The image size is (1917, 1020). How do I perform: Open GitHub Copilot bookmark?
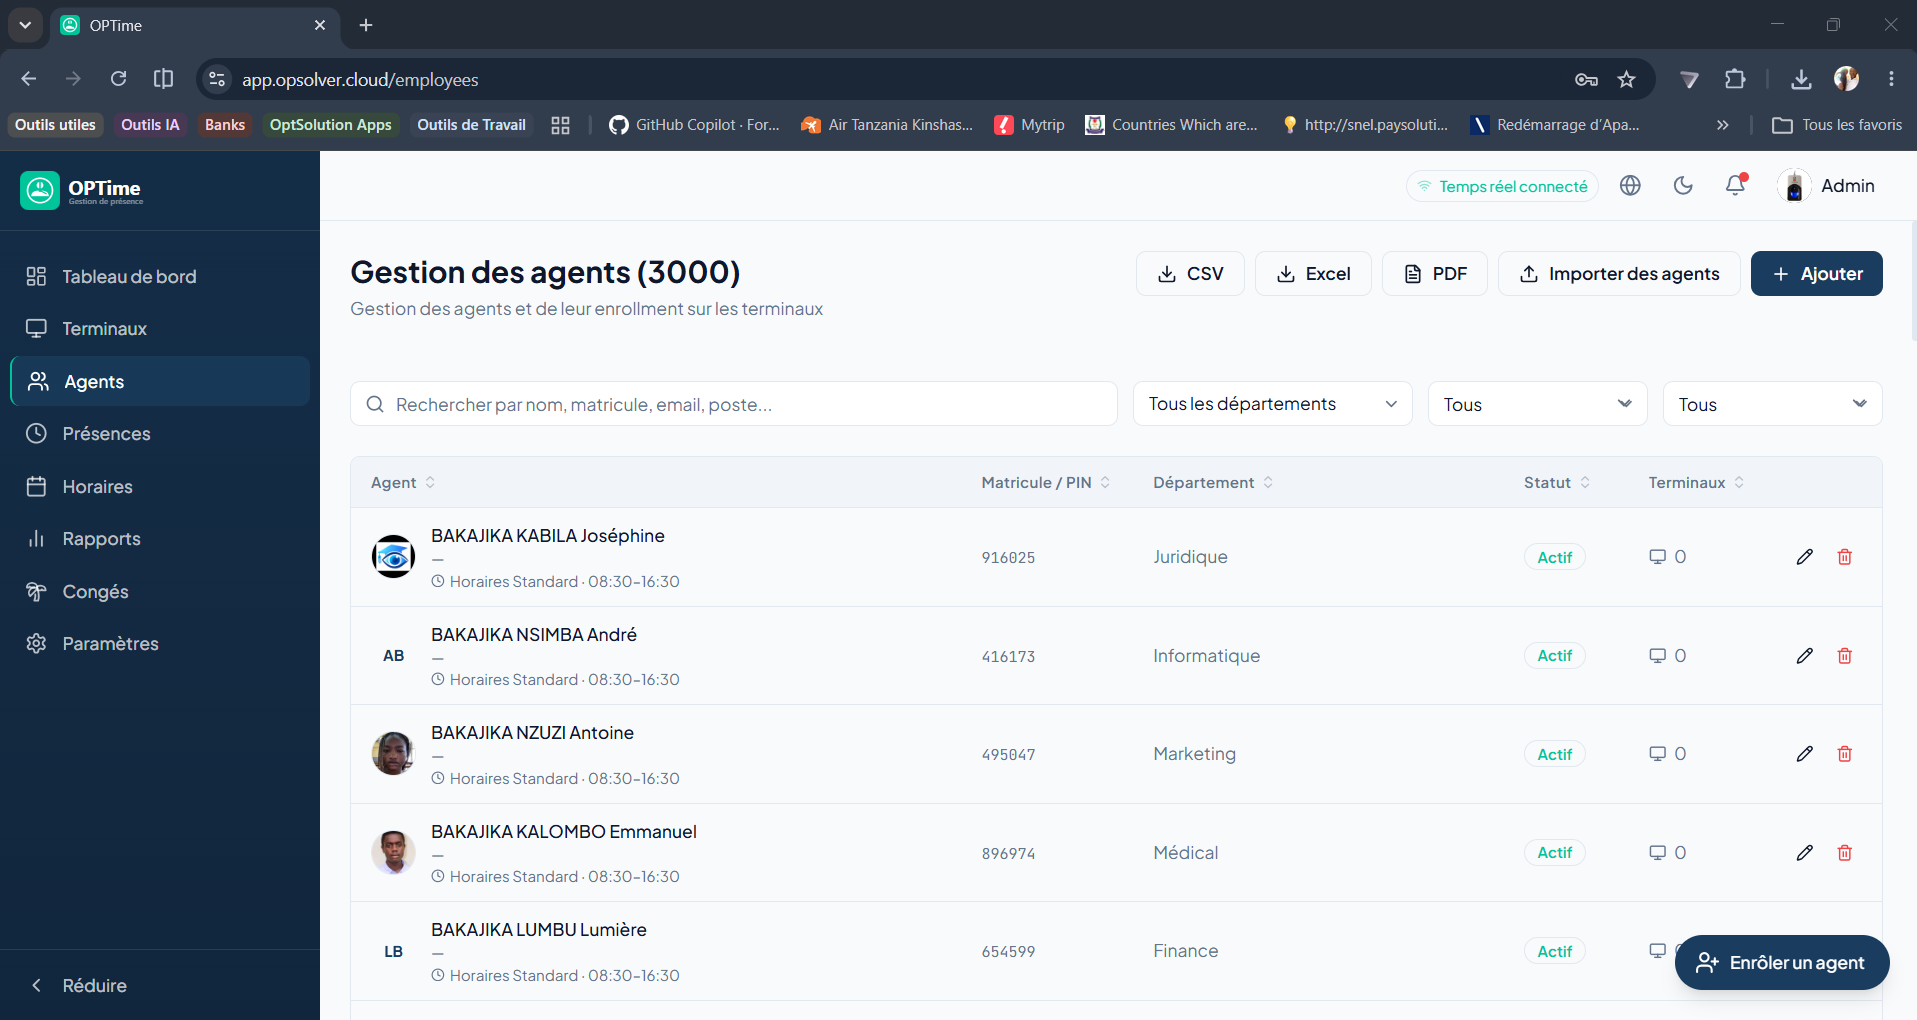click(x=694, y=125)
